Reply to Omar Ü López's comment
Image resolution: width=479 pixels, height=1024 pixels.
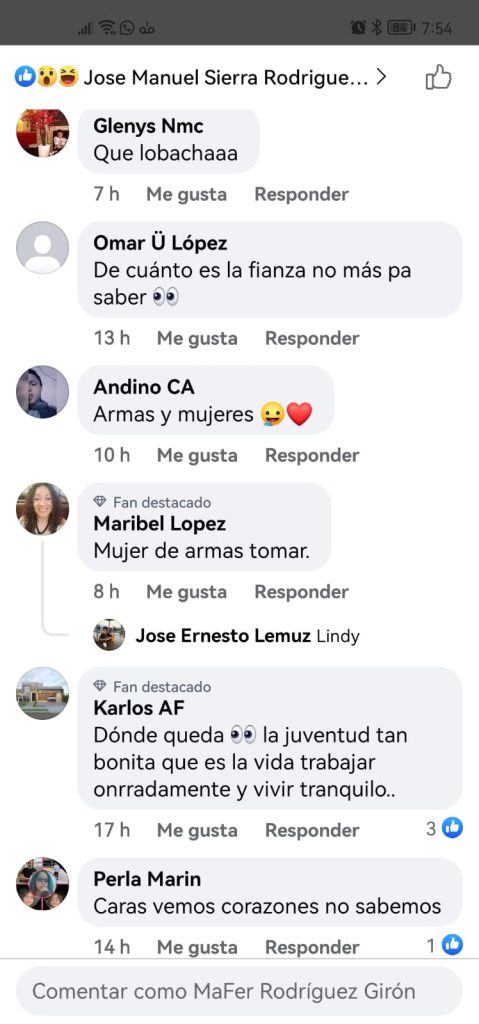point(312,338)
